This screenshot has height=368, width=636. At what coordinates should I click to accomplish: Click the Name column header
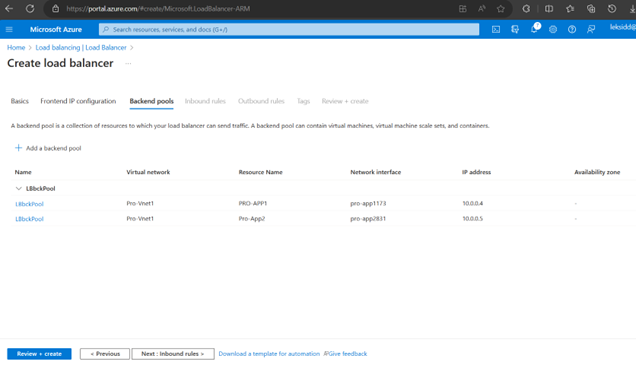(x=23, y=172)
